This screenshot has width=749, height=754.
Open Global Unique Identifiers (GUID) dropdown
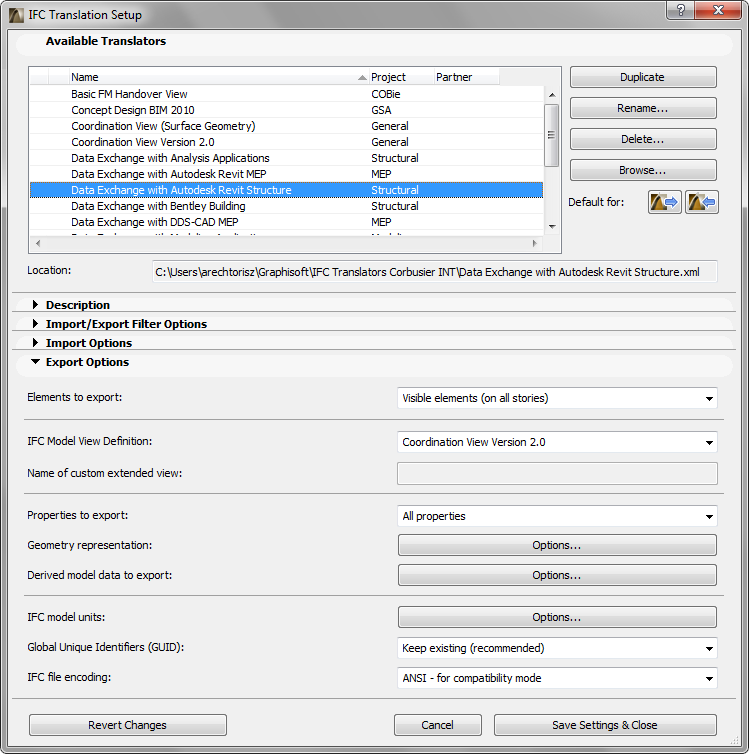(557, 648)
